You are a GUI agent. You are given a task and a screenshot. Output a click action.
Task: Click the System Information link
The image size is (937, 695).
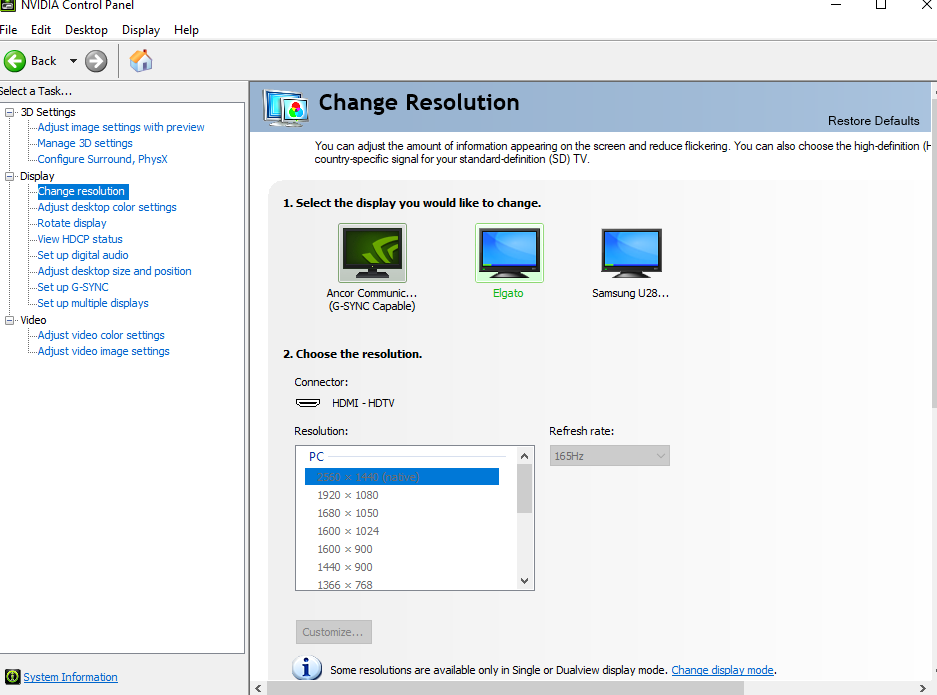tap(71, 677)
